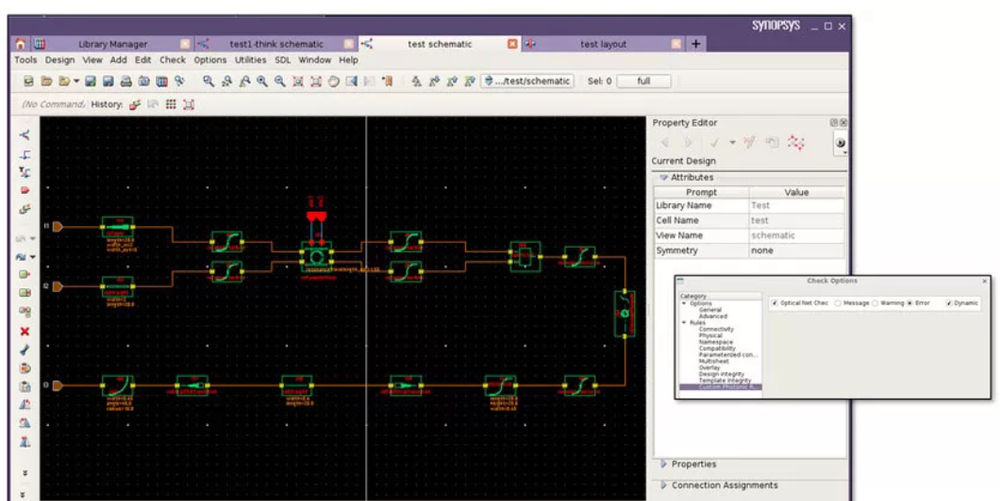Click the first magnifier zoom icon
The height and width of the screenshot is (501, 1000).
click(x=209, y=82)
